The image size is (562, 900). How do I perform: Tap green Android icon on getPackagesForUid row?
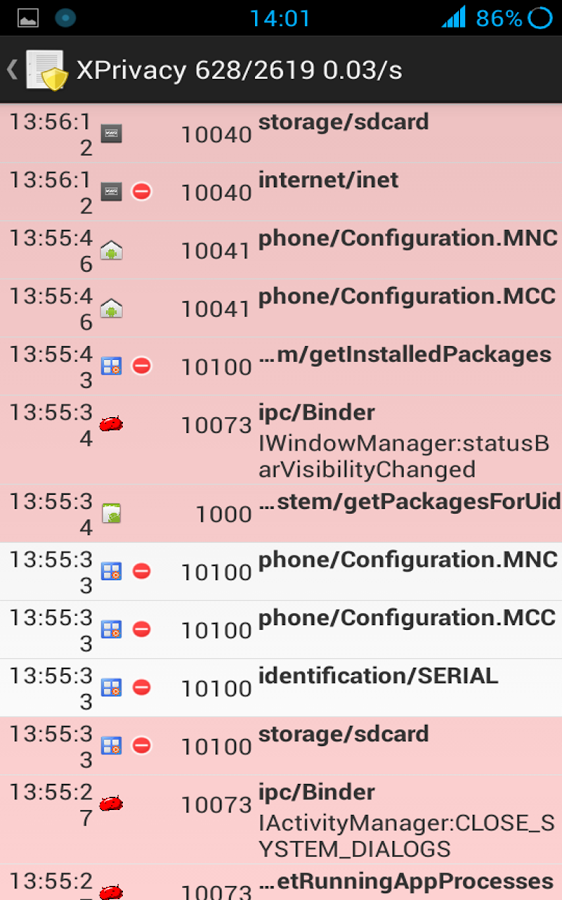click(111, 513)
